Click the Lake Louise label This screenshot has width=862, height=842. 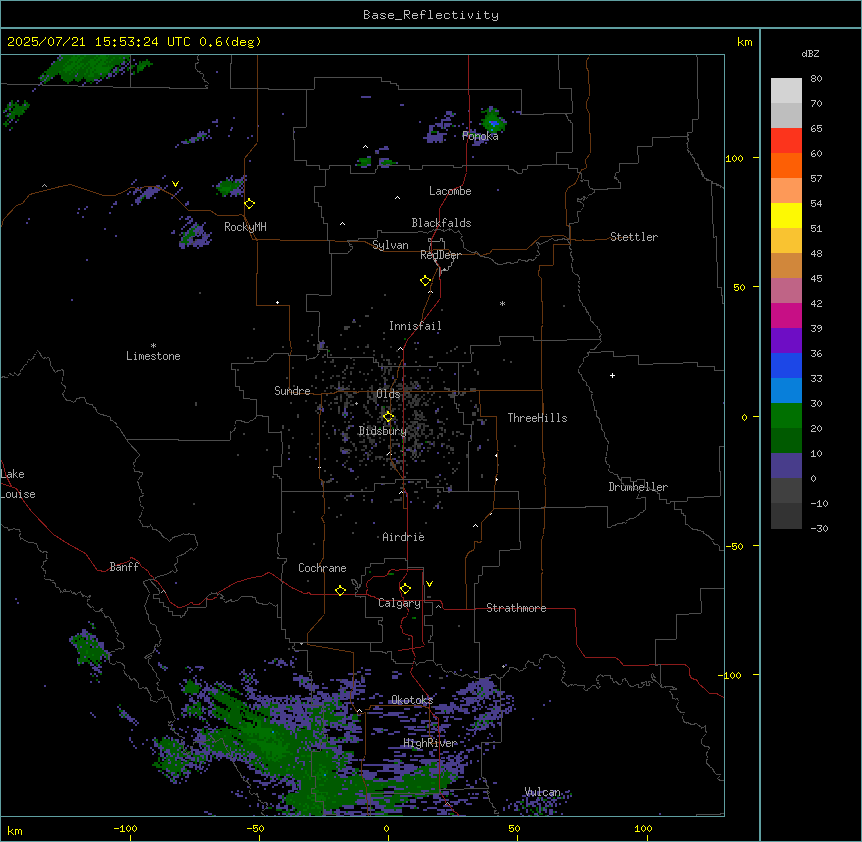point(18,484)
